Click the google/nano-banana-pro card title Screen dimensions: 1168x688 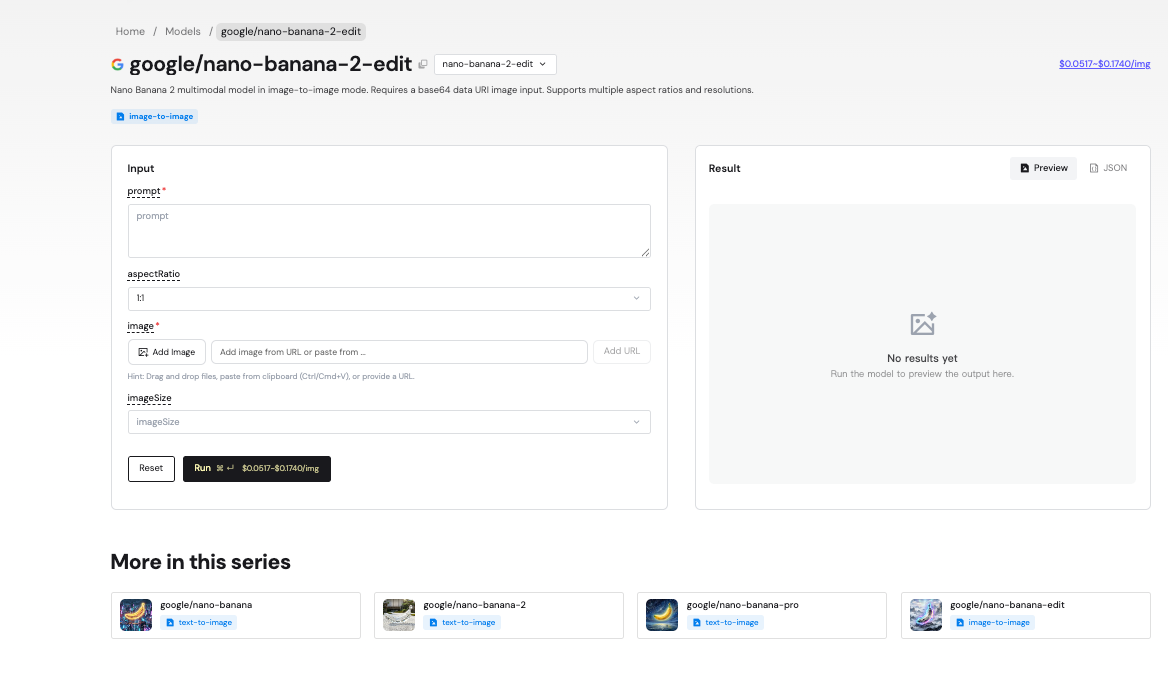click(x=742, y=605)
